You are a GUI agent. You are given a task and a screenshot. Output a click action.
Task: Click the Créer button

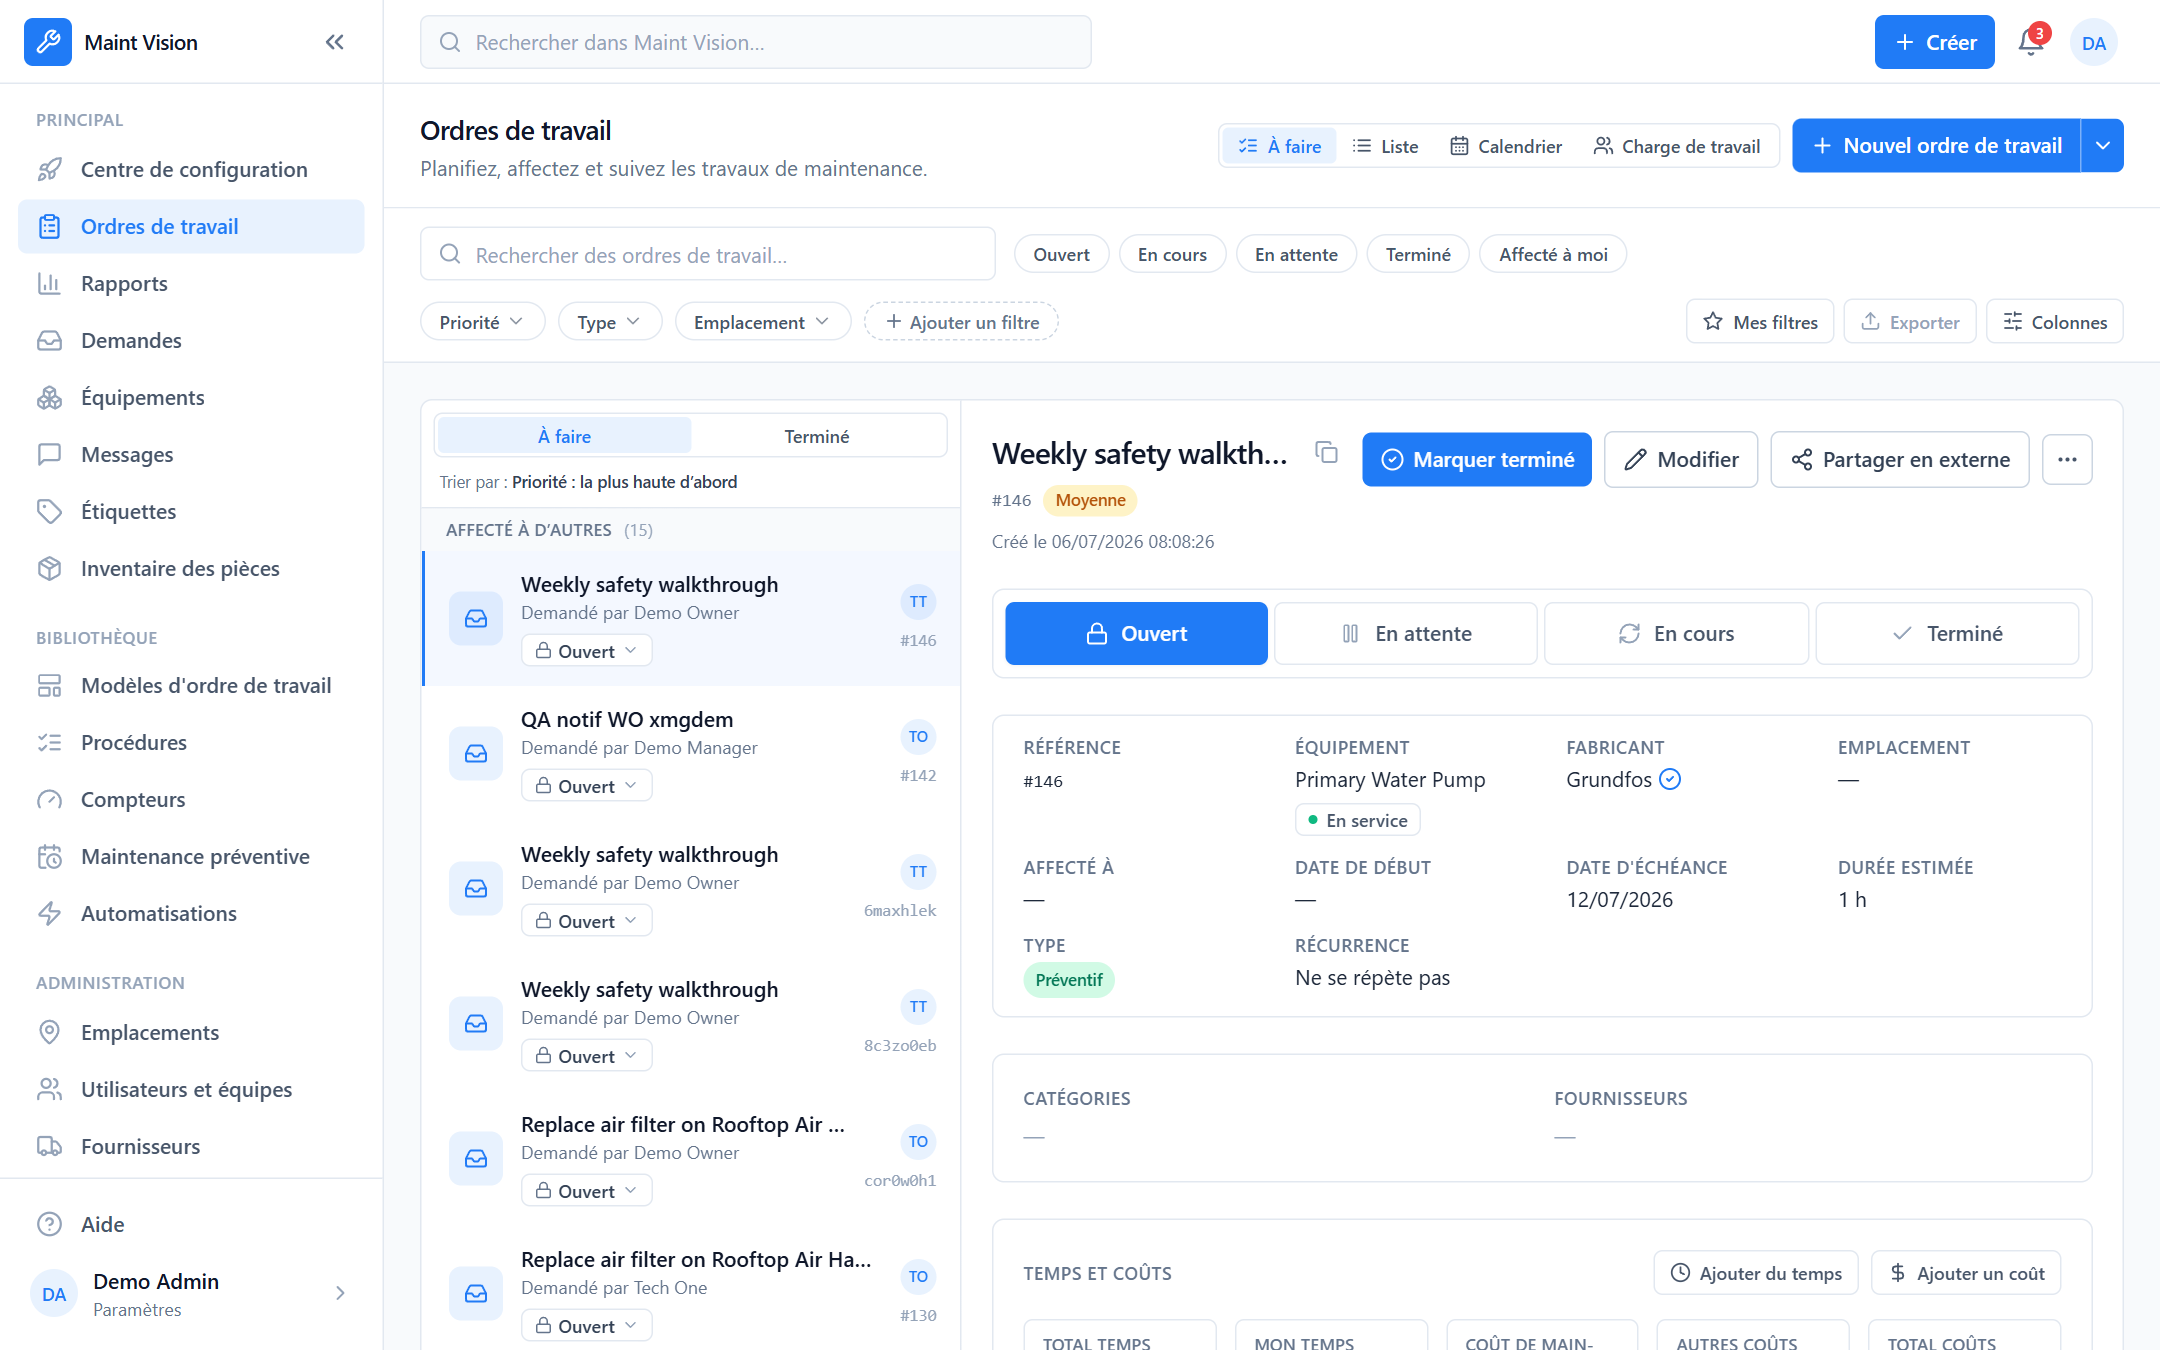click(1934, 42)
